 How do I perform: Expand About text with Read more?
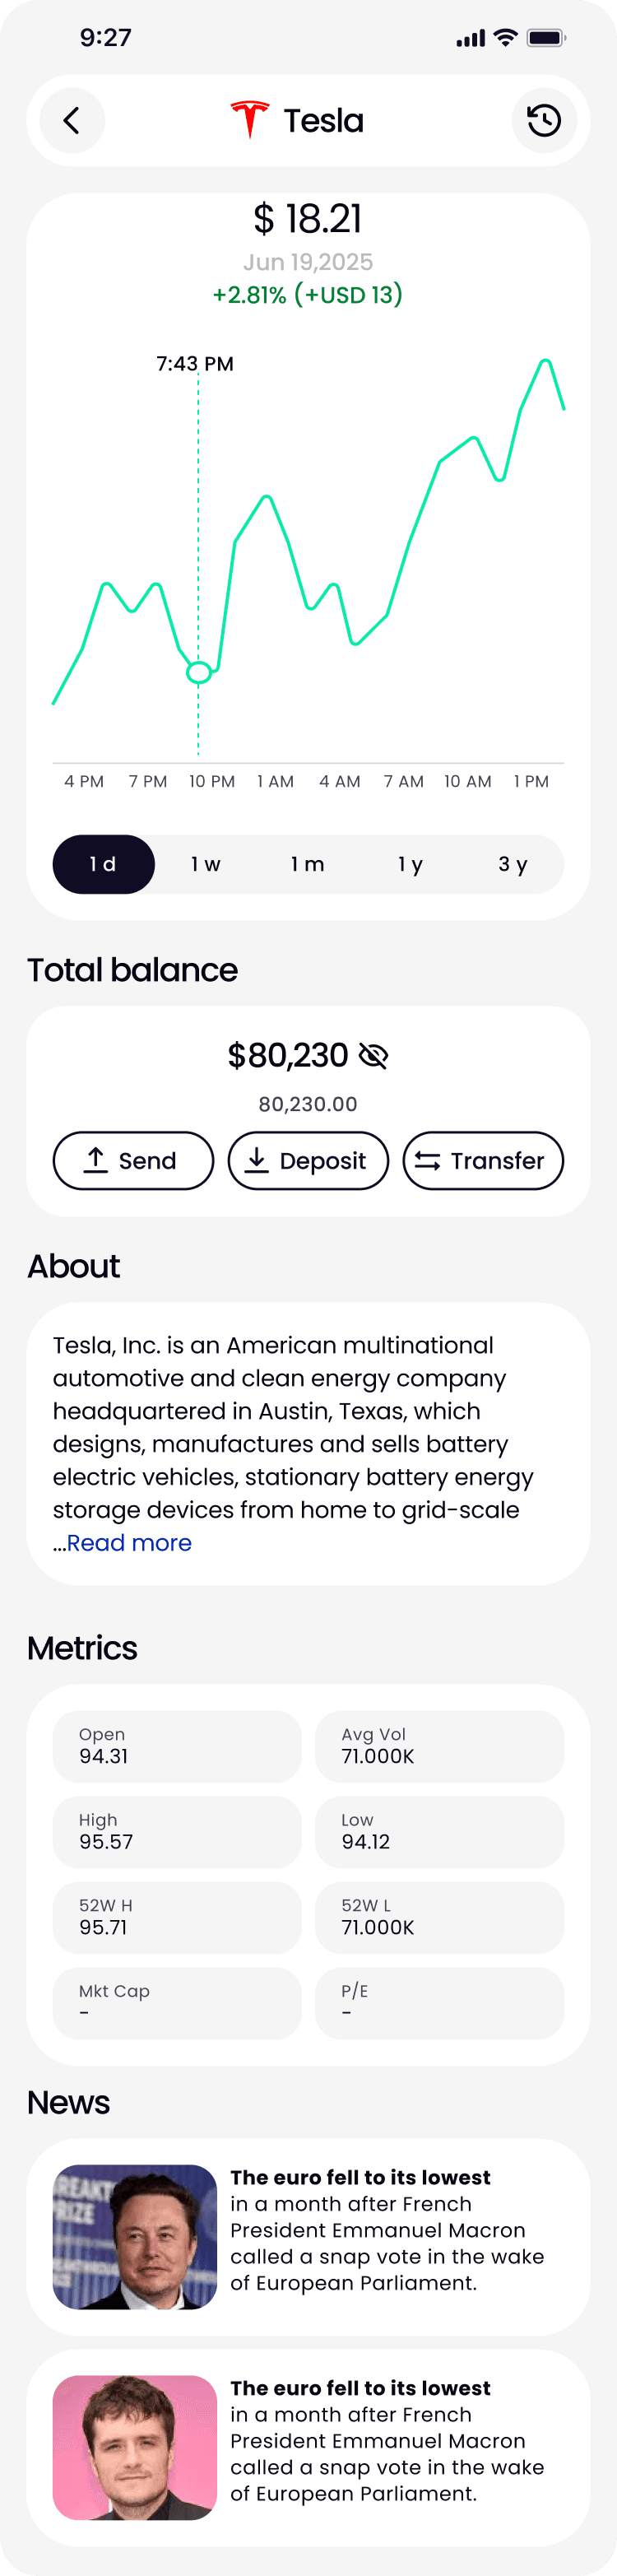click(129, 1543)
